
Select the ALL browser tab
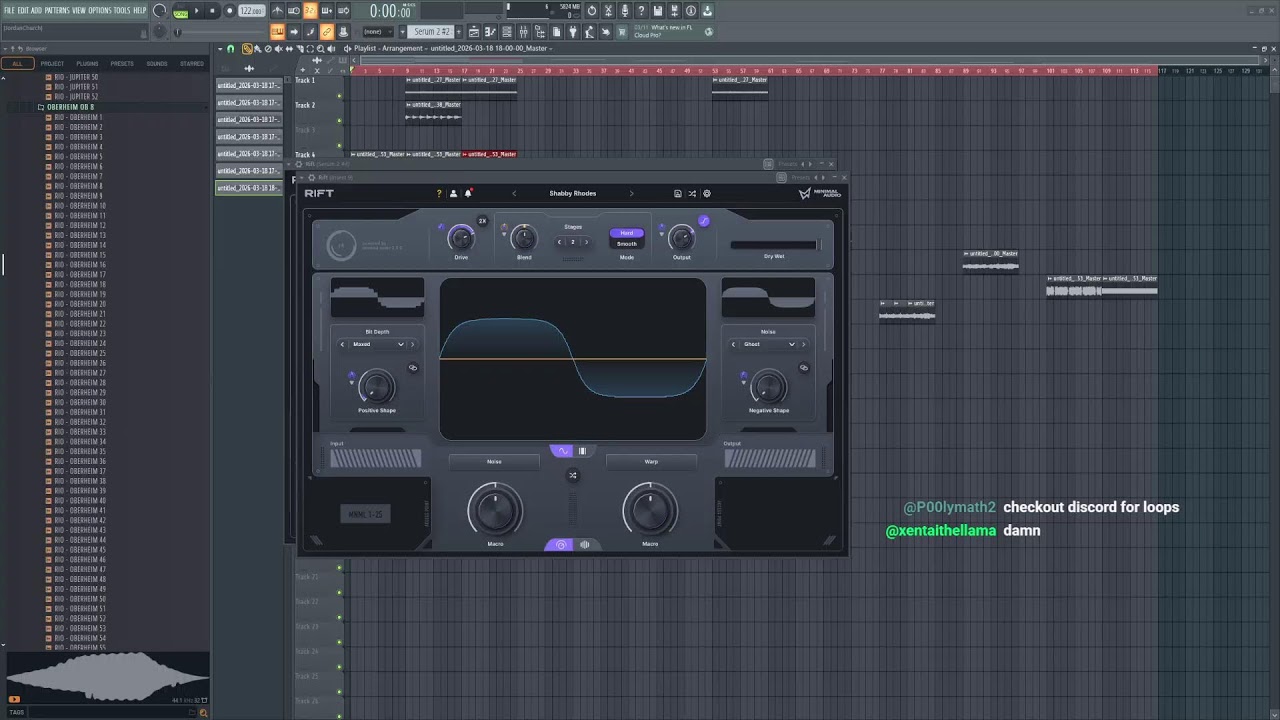[x=17, y=64]
